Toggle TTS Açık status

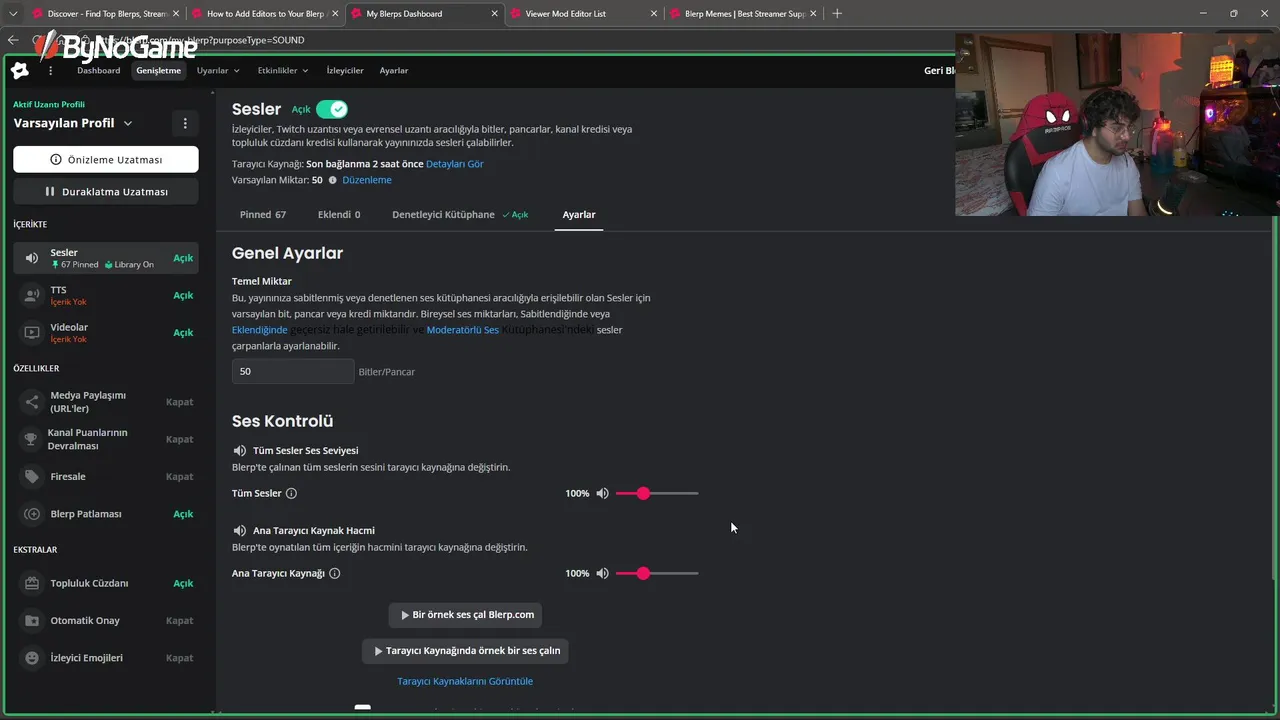[183, 295]
